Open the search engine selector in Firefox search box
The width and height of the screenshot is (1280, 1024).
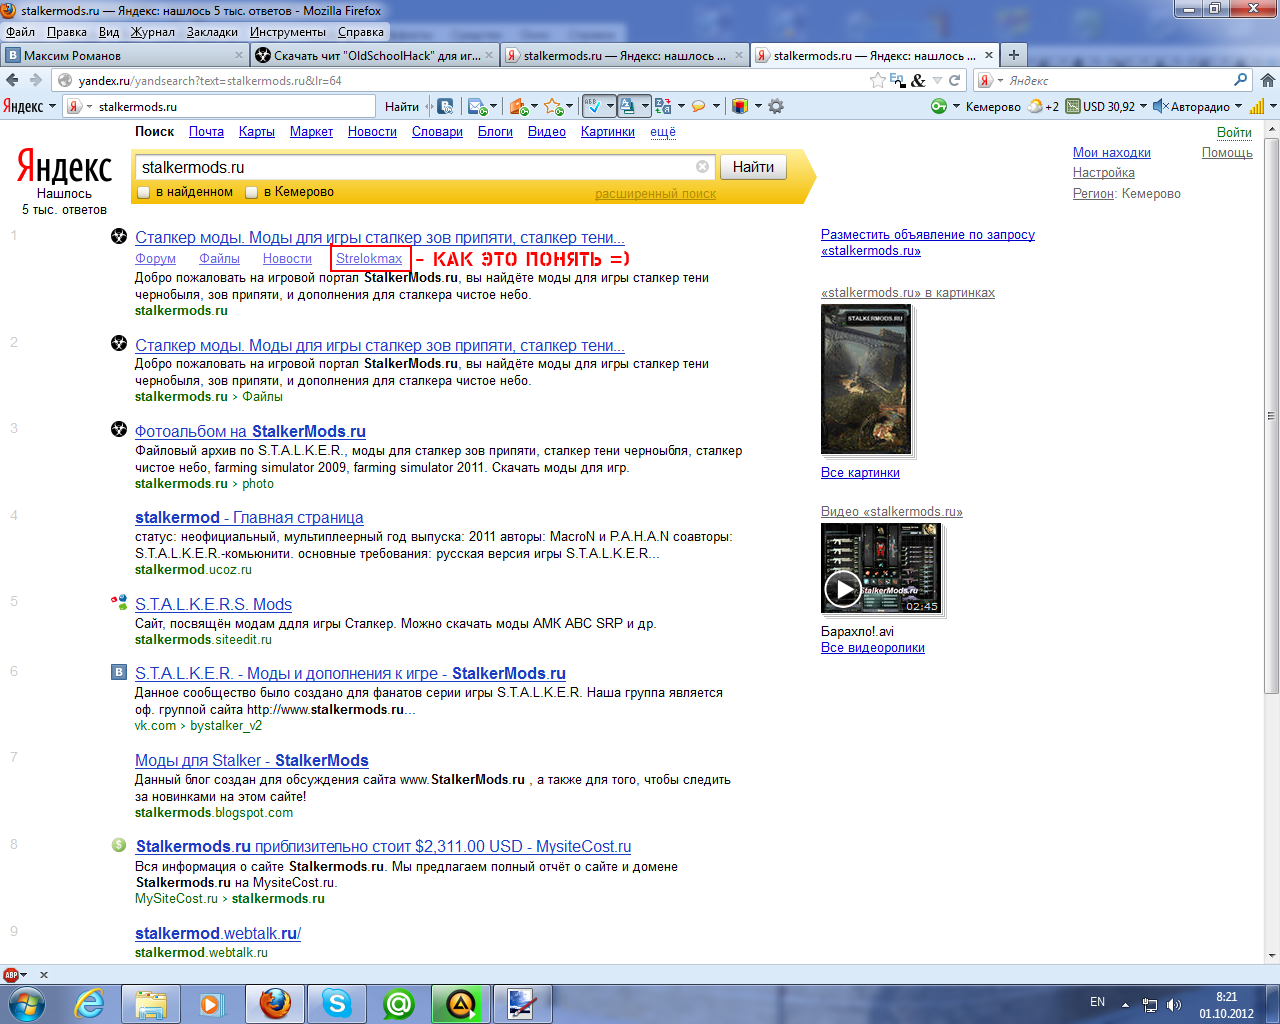[990, 80]
